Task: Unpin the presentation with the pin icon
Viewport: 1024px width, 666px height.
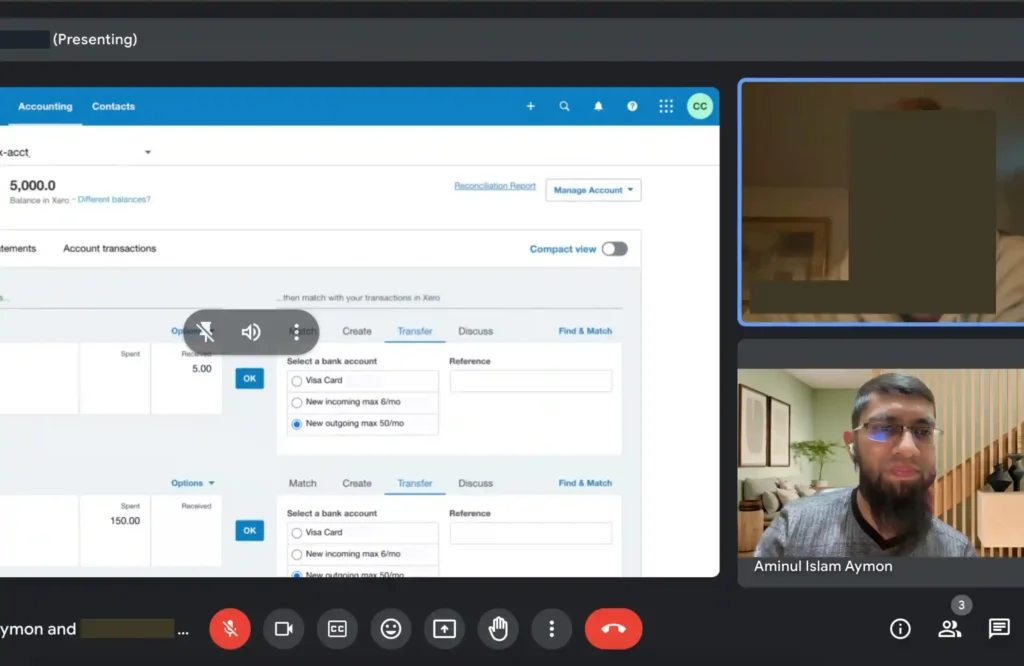Action: click(x=206, y=332)
